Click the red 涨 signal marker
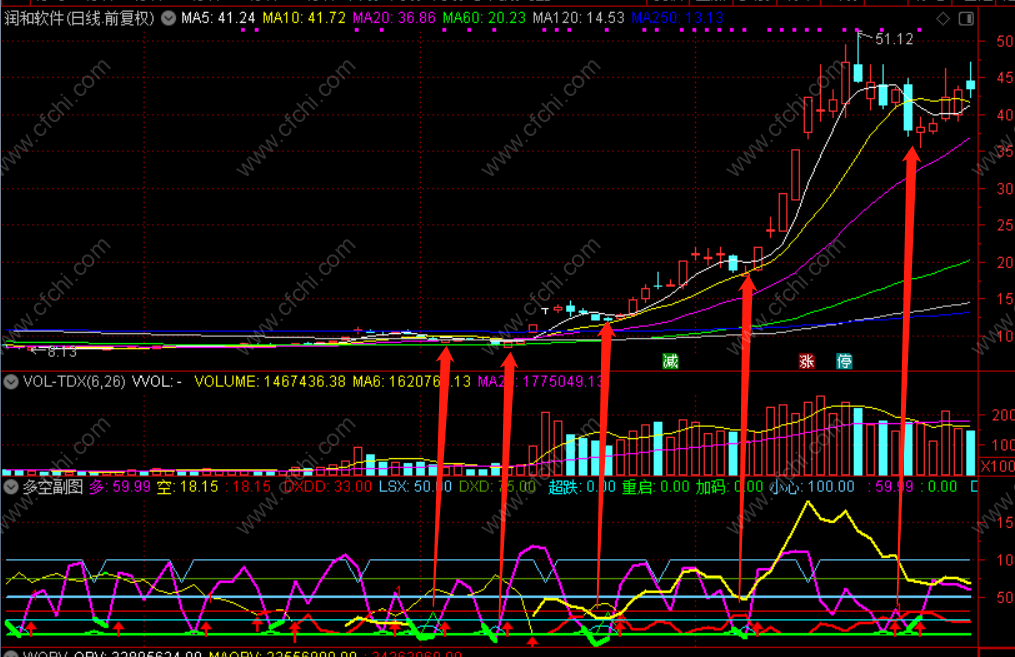Image resolution: width=1015 pixels, height=657 pixels. tap(807, 361)
